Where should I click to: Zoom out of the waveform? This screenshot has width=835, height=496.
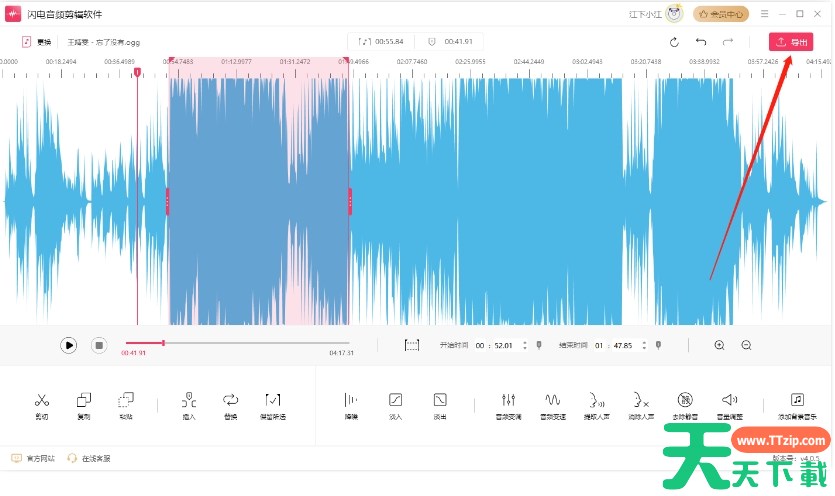[746, 345]
